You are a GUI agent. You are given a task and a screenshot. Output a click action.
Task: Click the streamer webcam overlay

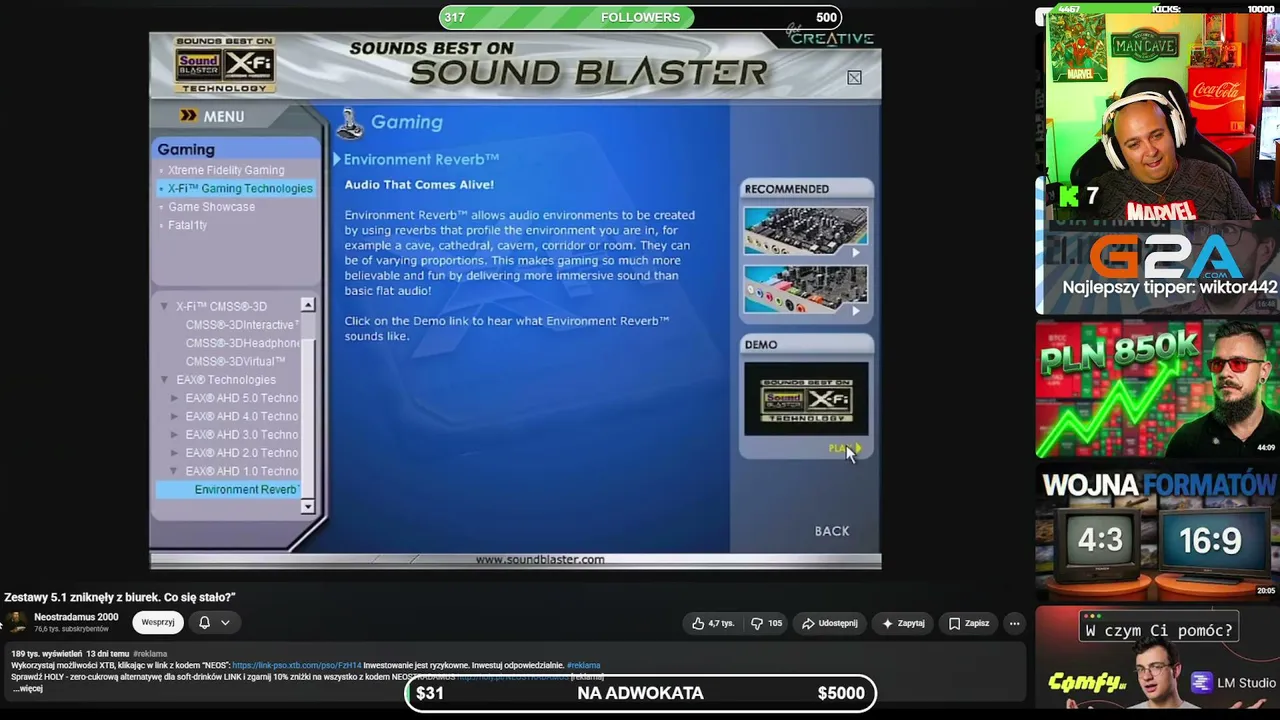tap(1163, 115)
